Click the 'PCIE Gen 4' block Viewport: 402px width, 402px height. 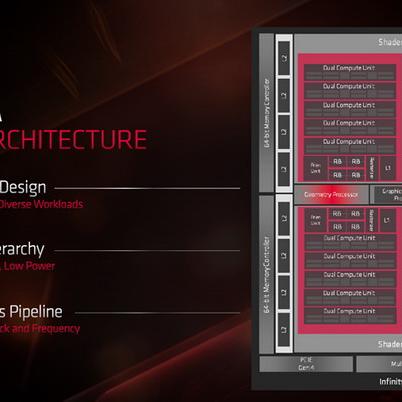pos(306,364)
